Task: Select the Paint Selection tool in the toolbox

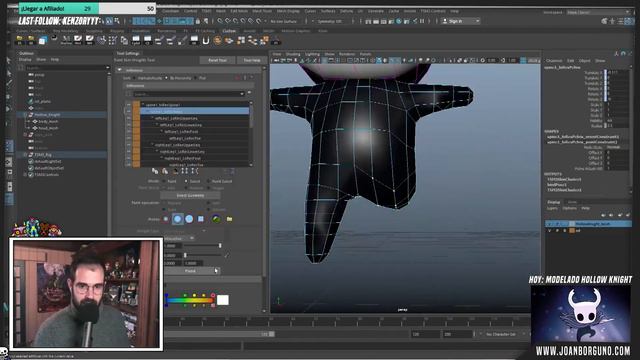Action: 9,83
